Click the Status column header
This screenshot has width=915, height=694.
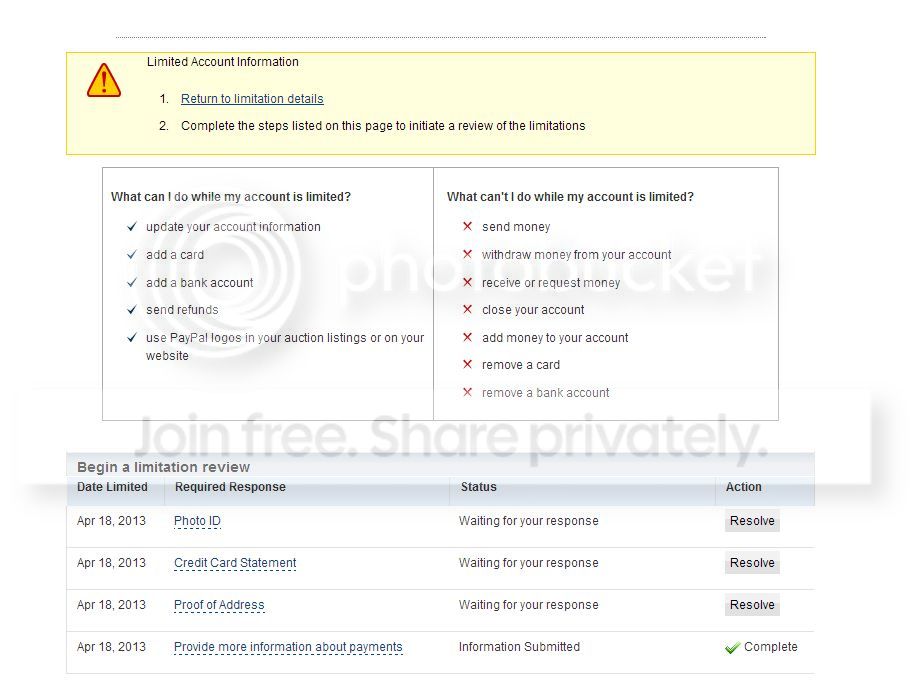tap(479, 487)
